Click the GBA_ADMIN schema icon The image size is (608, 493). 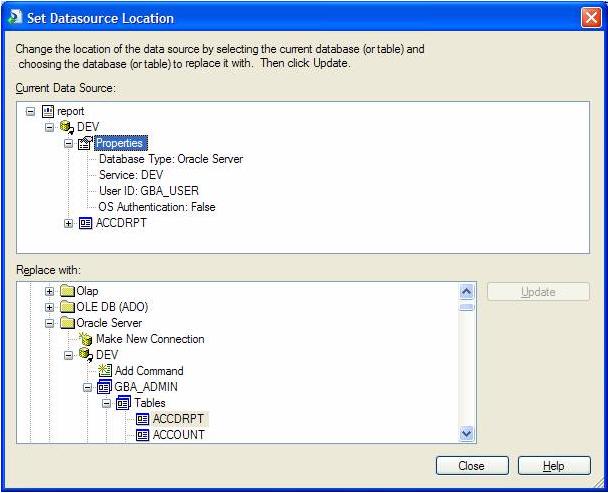[105, 387]
